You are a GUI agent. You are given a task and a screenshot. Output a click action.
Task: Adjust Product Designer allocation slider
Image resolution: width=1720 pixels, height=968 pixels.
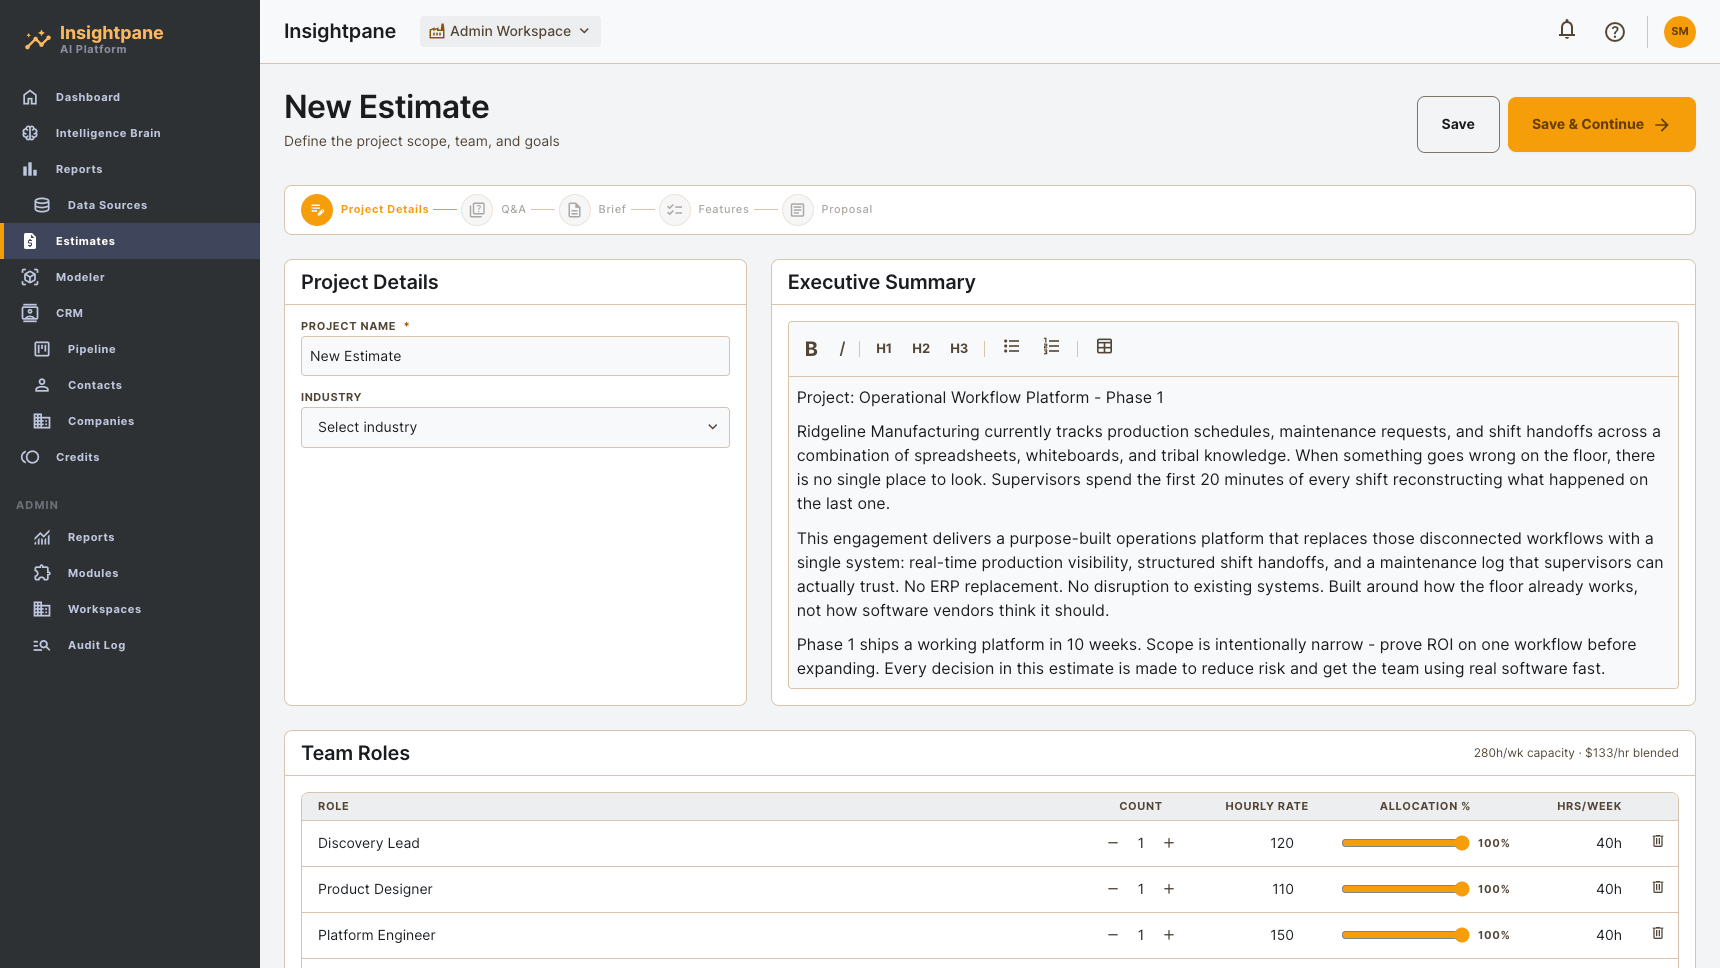1405,889
